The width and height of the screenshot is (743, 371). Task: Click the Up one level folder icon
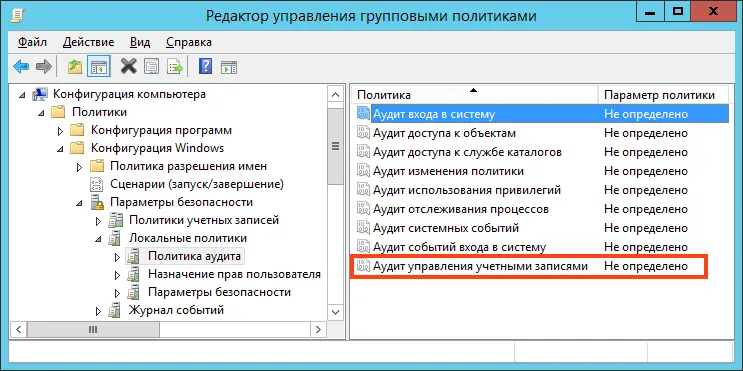click(x=74, y=67)
